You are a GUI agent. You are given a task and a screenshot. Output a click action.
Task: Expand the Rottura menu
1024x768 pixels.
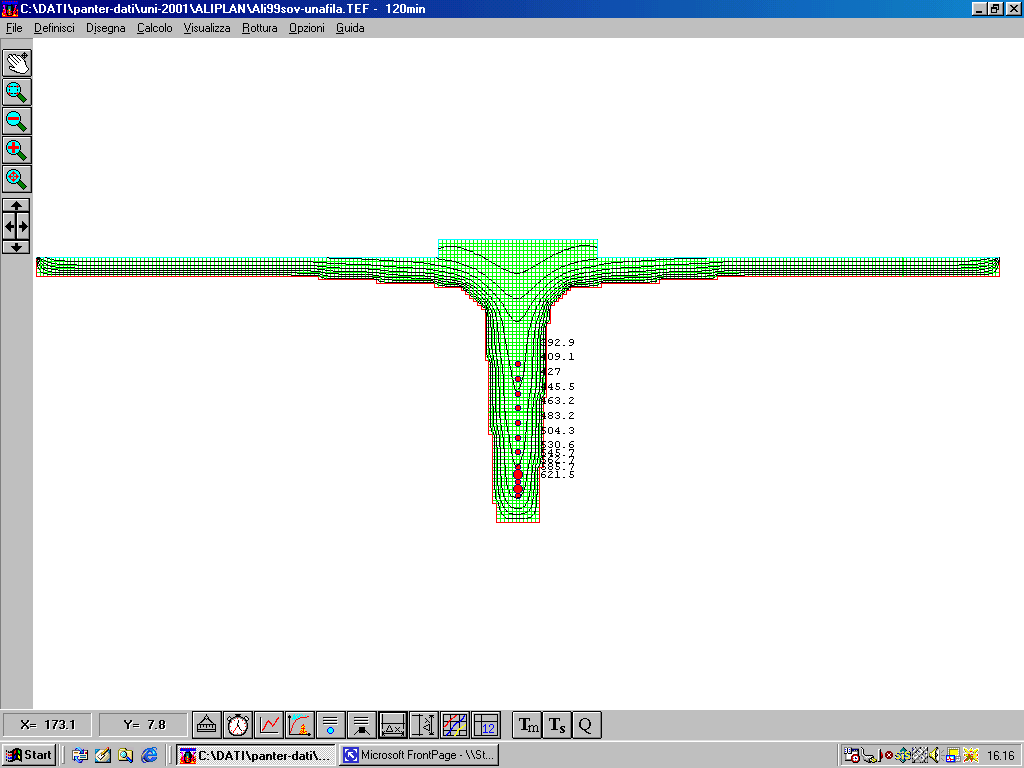point(259,28)
